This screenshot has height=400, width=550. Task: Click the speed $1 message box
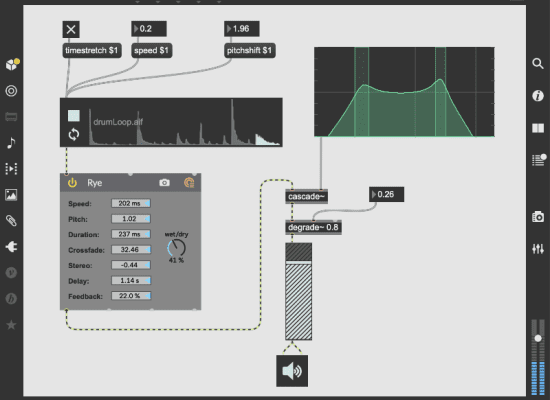[152, 51]
